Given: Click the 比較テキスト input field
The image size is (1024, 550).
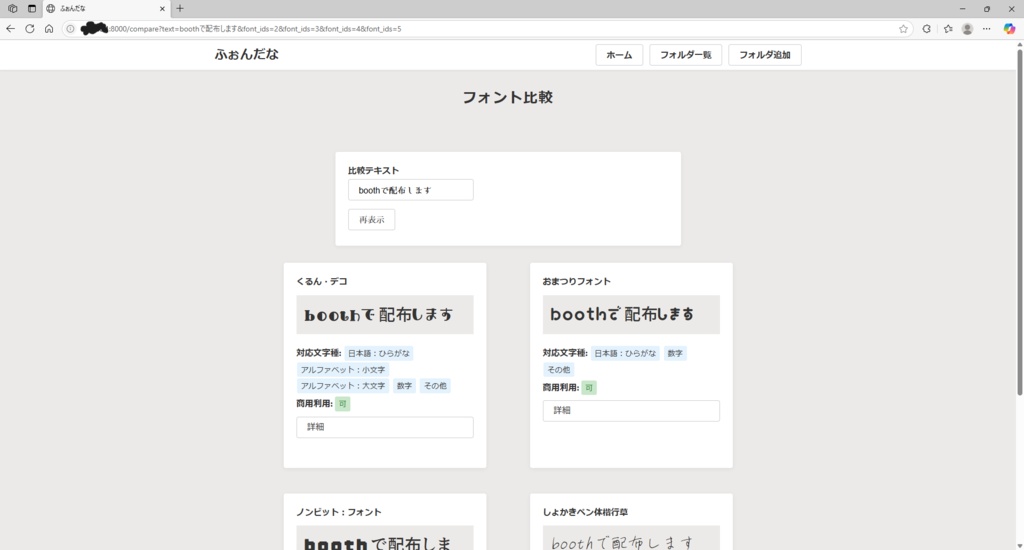Looking at the screenshot, I should [x=411, y=190].
